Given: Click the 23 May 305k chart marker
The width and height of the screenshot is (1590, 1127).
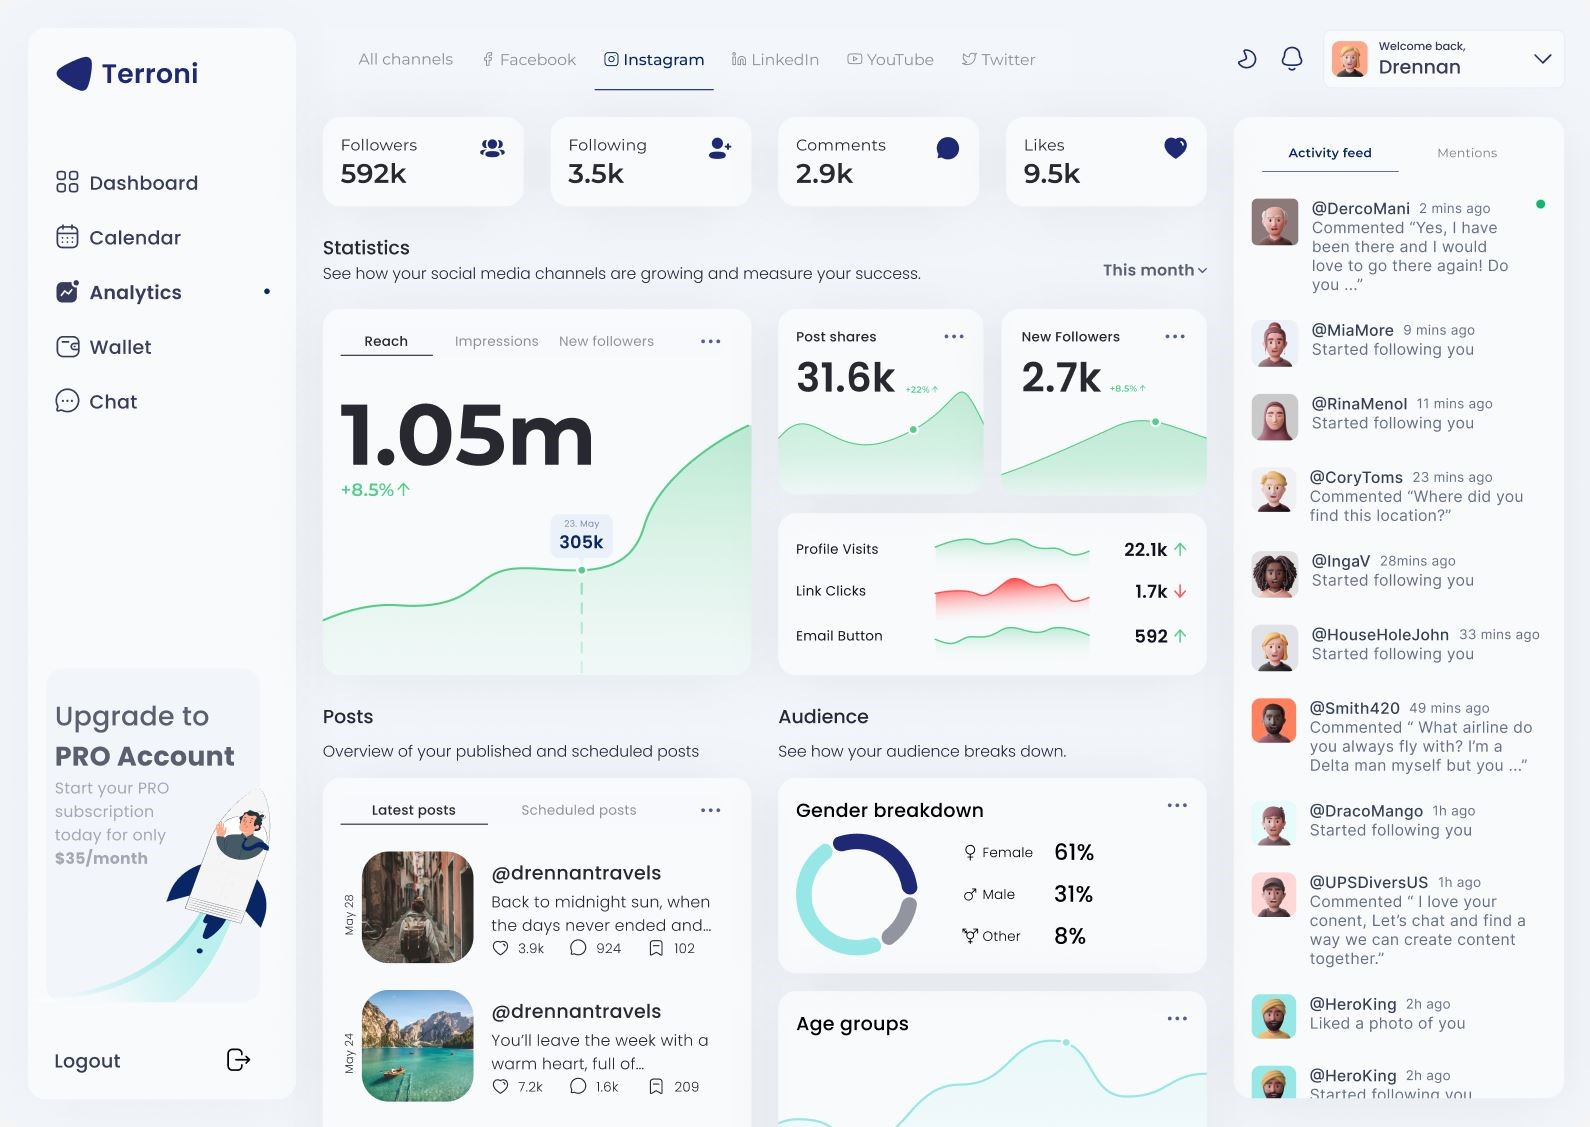Looking at the screenshot, I should (581, 570).
